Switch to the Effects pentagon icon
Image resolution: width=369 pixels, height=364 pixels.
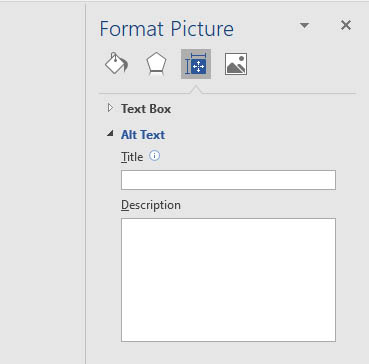click(156, 64)
